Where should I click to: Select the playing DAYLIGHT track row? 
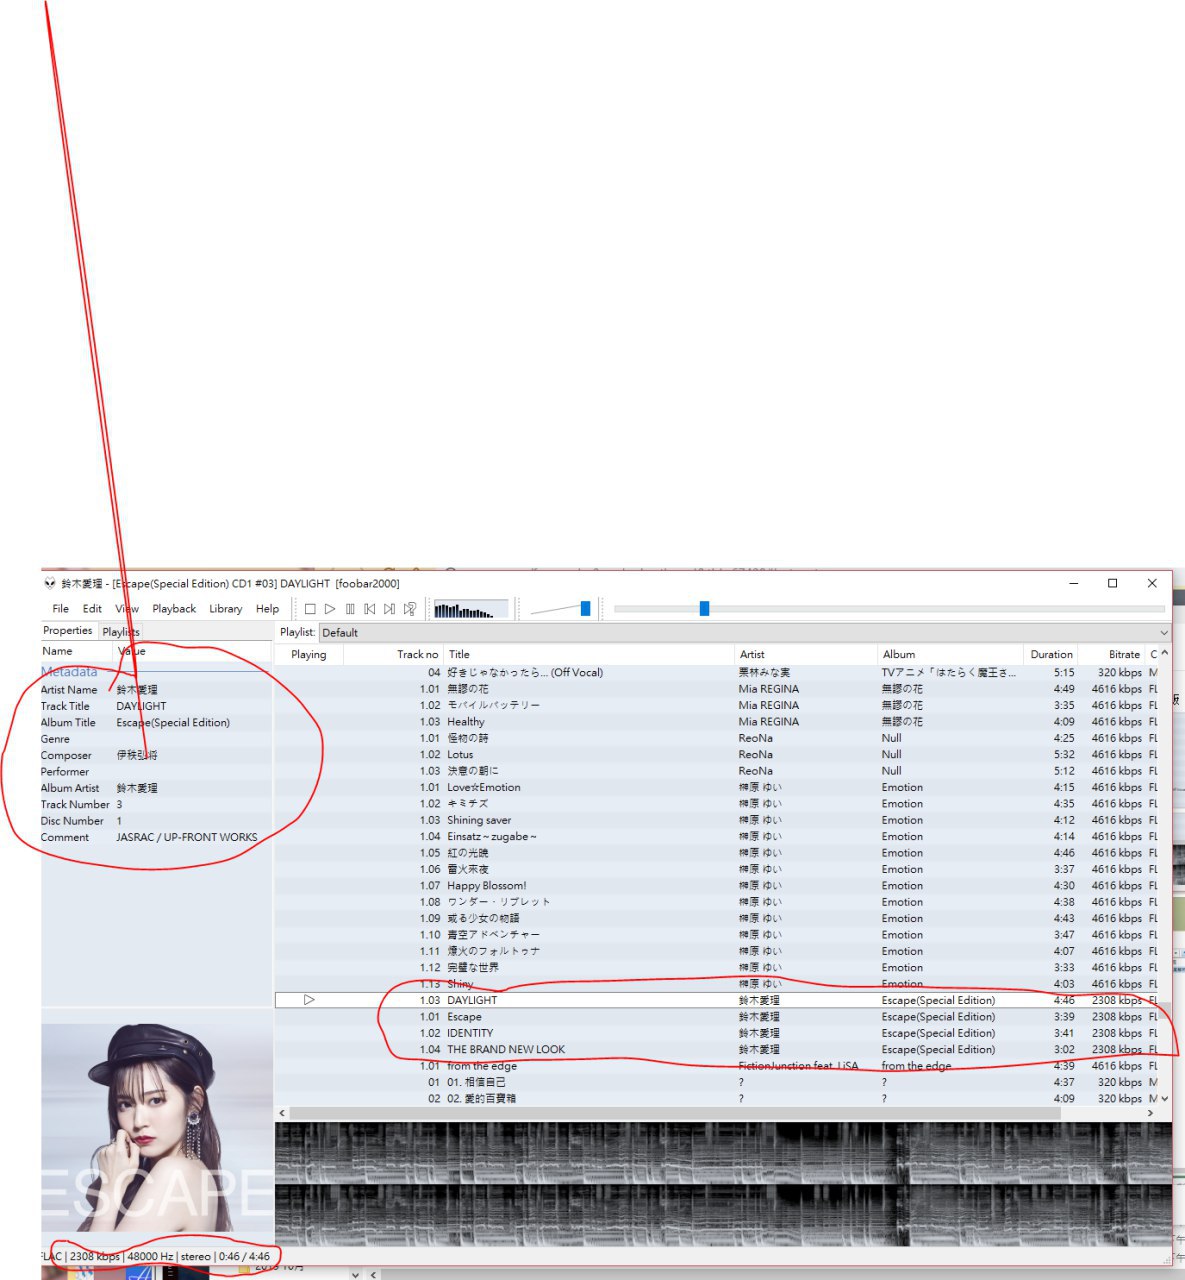coord(716,1000)
